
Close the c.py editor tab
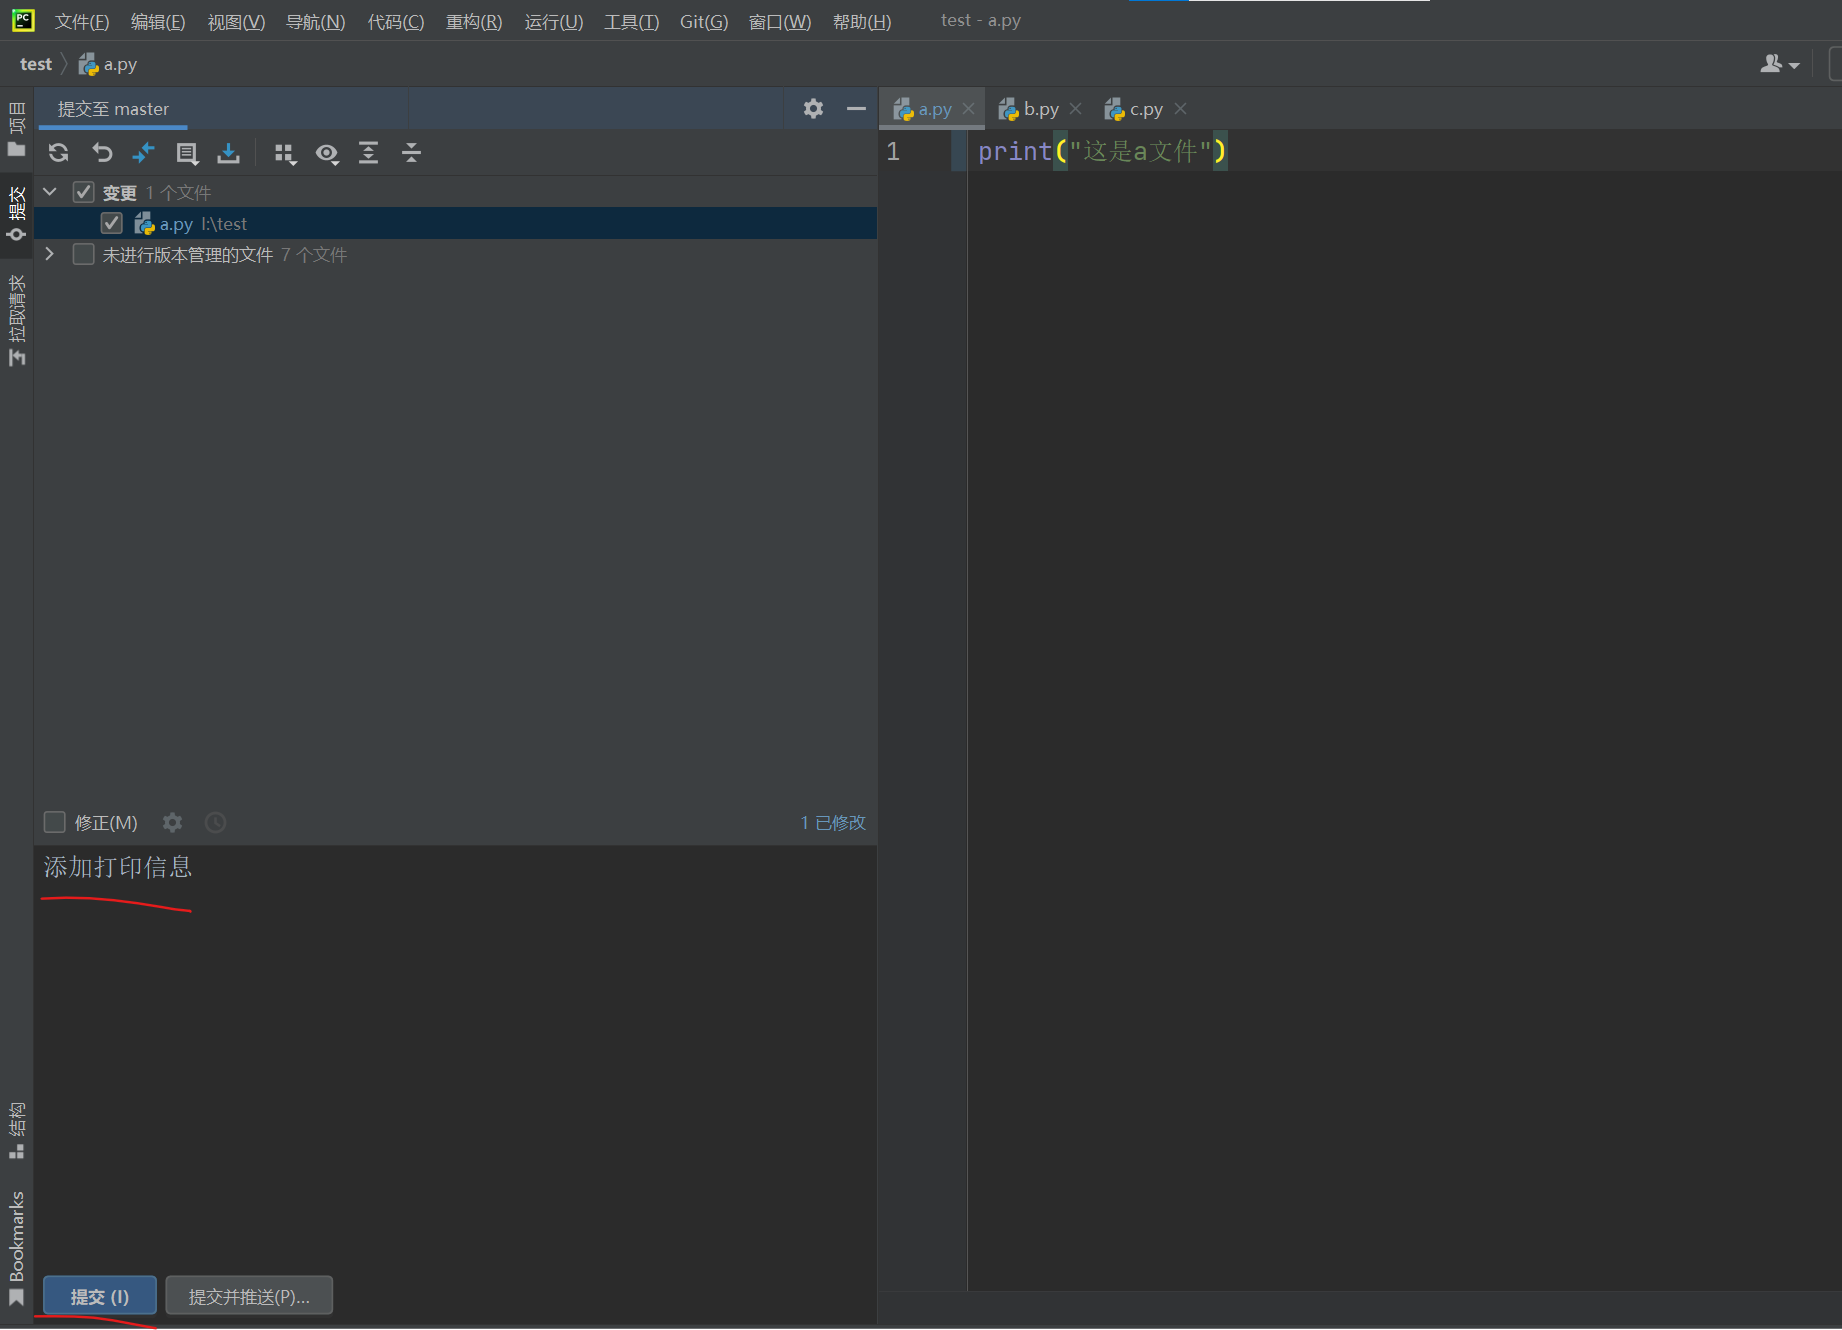point(1180,109)
